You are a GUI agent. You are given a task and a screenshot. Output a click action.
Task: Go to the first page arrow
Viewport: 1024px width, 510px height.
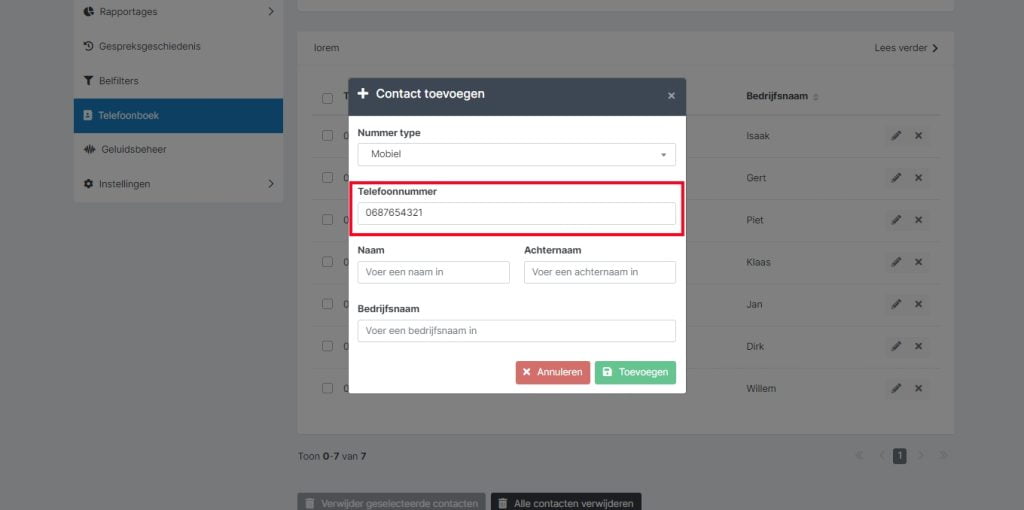point(859,456)
